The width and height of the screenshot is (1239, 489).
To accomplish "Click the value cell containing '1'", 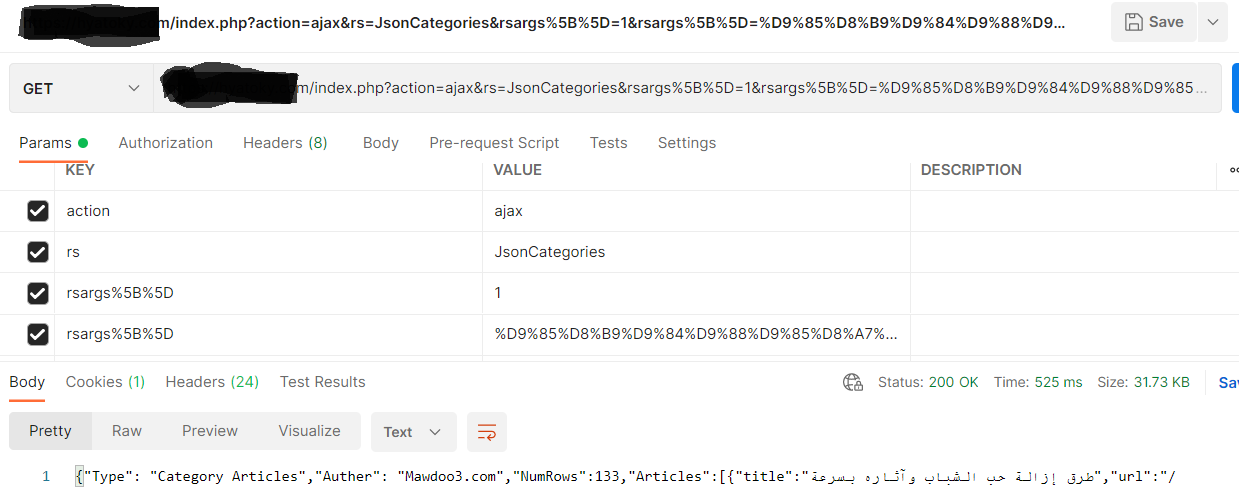I will tap(696, 293).
